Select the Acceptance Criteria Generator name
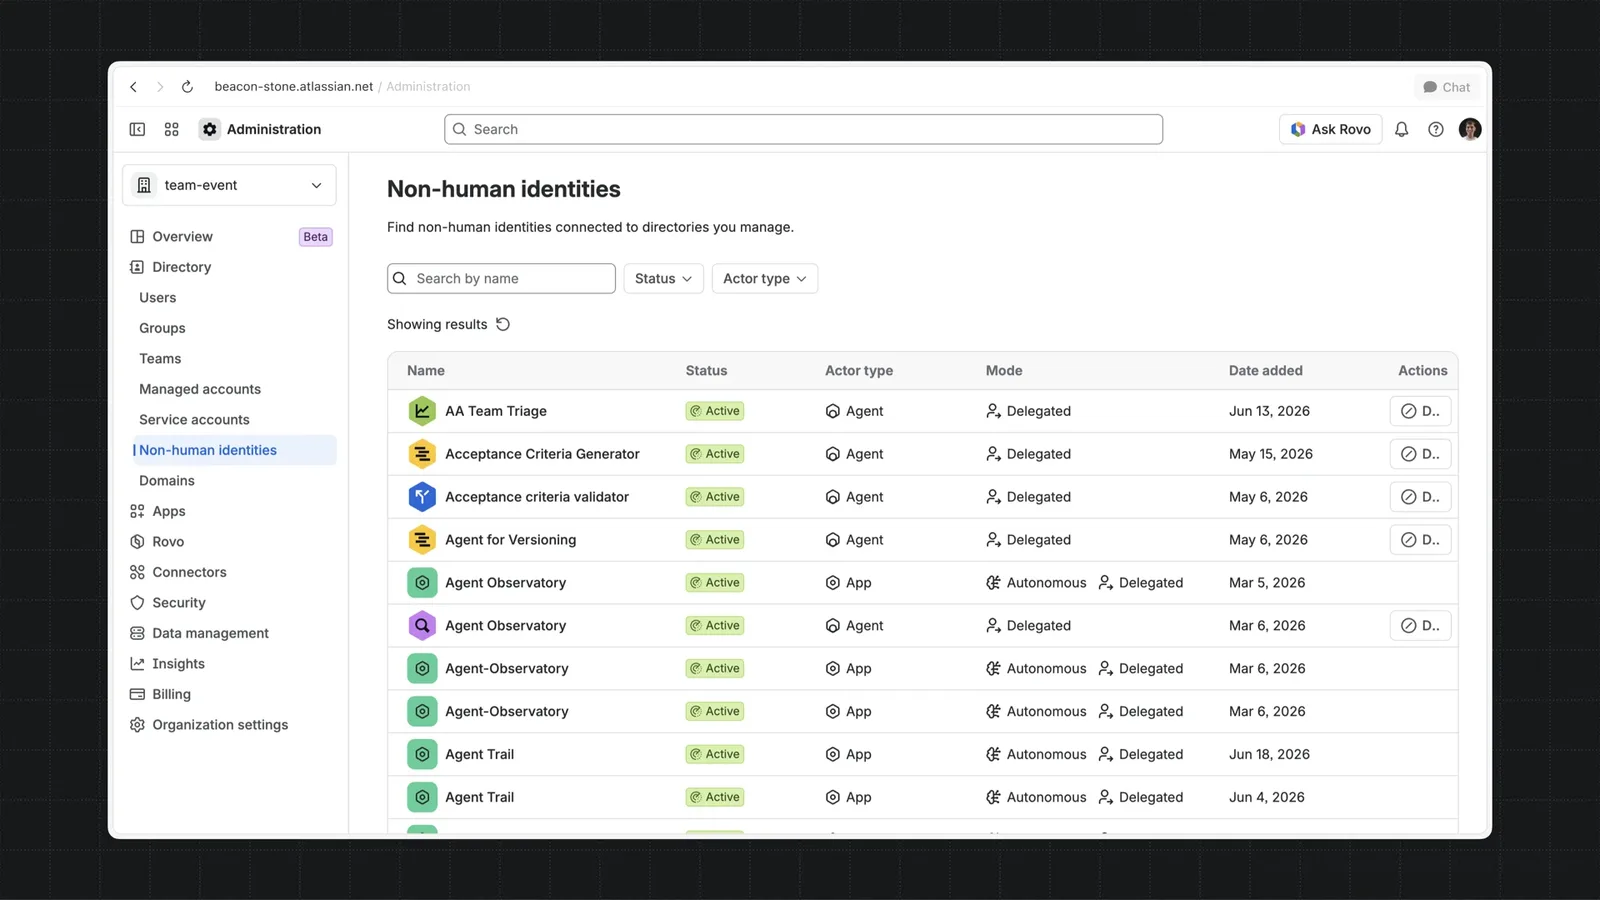Image resolution: width=1600 pixels, height=900 pixels. [542, 454]
